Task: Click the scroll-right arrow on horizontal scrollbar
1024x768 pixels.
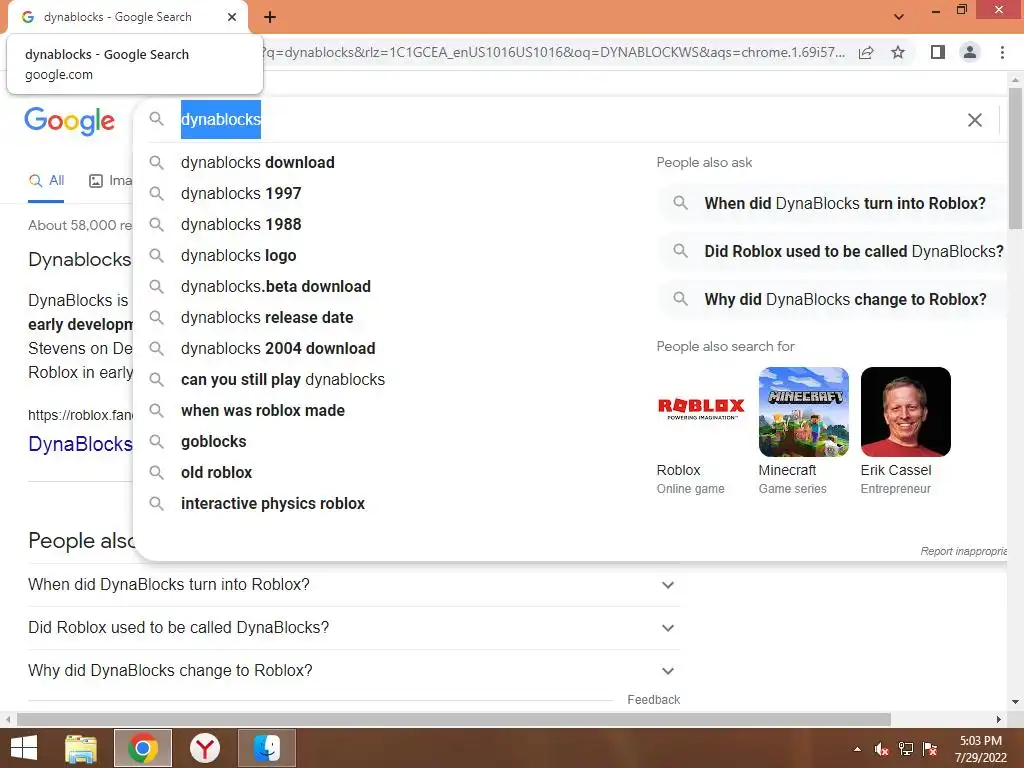Action: pyautogui.click(x=999, y=719)
